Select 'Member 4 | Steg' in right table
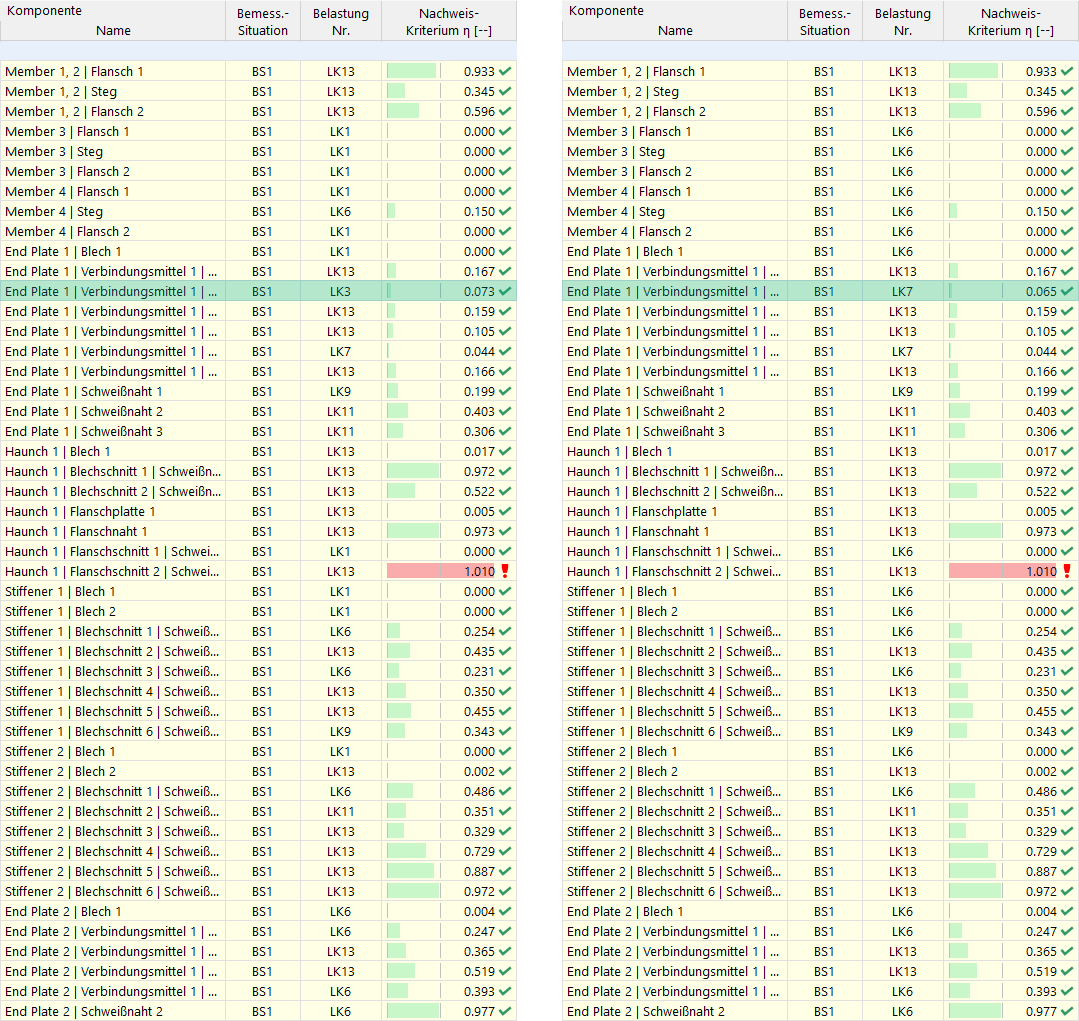 pos(616,212)
